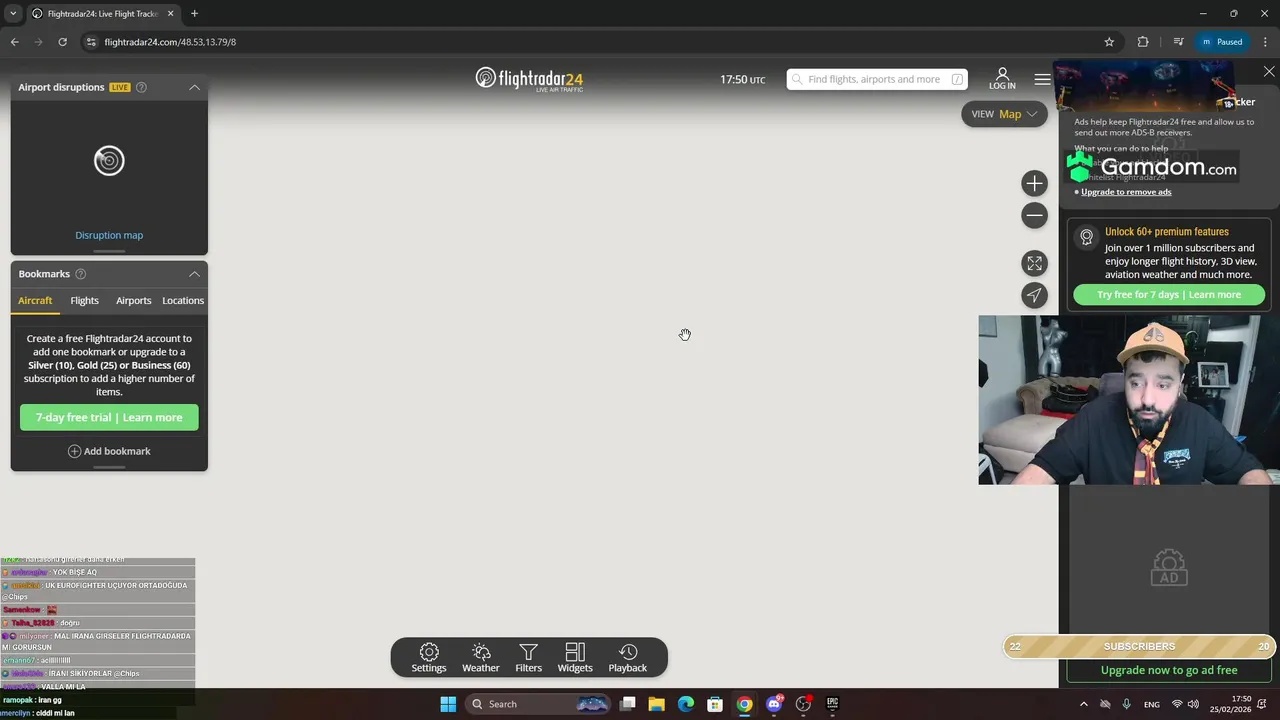Screen dimensions: 1280x720
Task: Zoom in on the map with plus button
Action: pos(1034,183)
